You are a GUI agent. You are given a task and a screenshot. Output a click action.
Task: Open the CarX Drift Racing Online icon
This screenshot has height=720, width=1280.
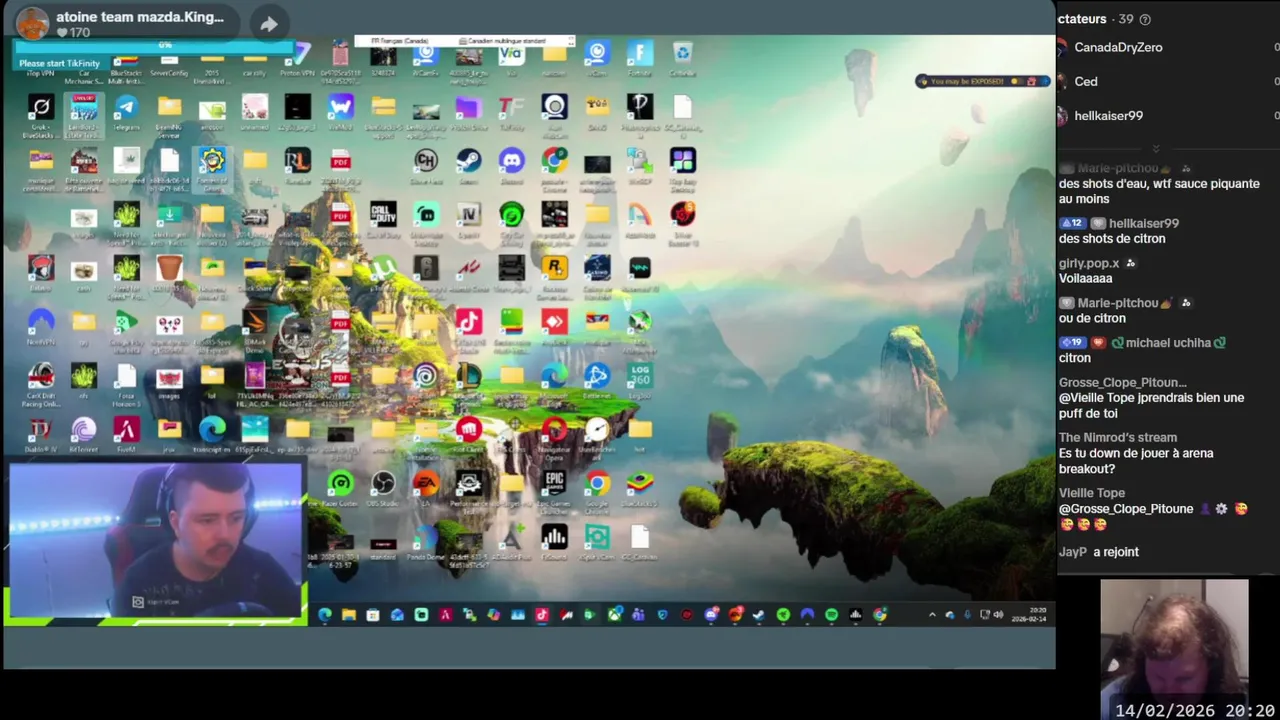point(41,375)
